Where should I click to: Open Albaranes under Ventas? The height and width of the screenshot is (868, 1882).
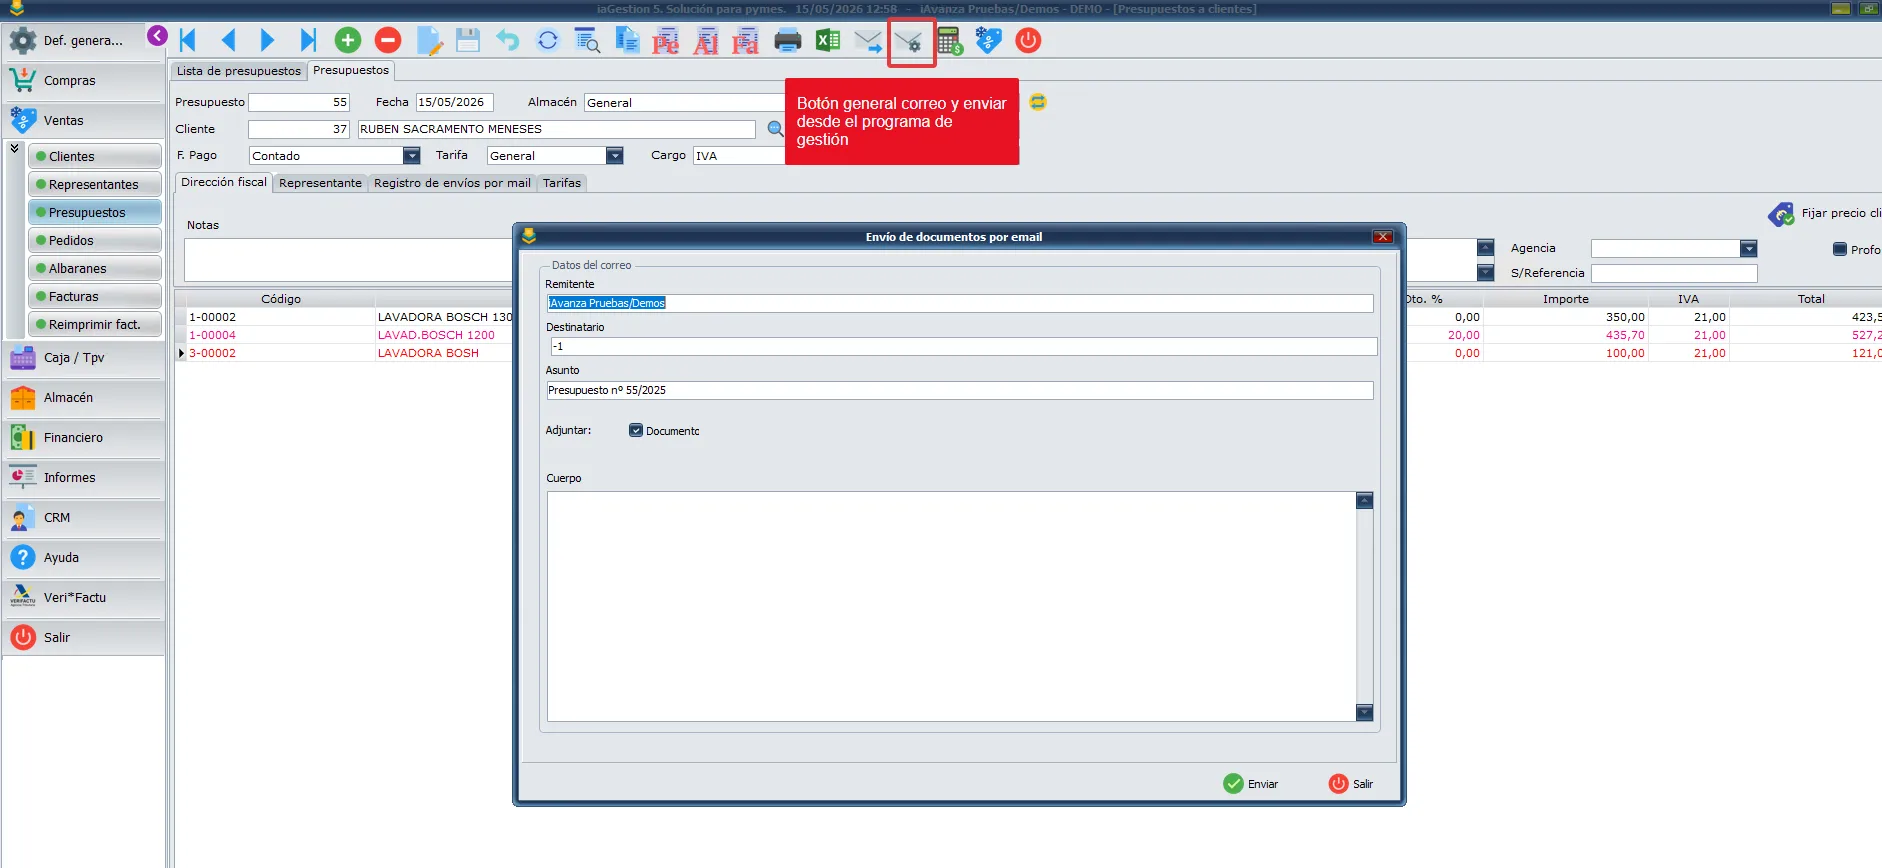click(x=95, y=269)
